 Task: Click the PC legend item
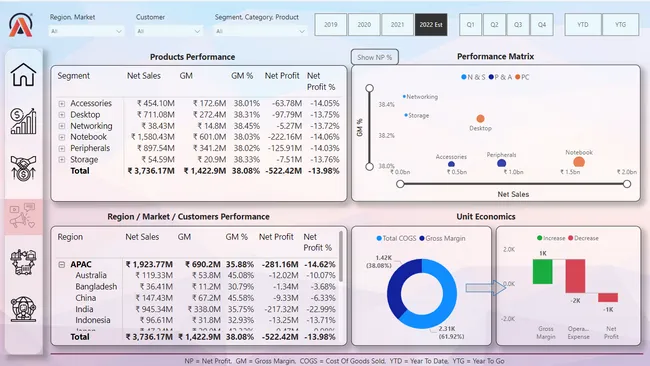[522, 77]
